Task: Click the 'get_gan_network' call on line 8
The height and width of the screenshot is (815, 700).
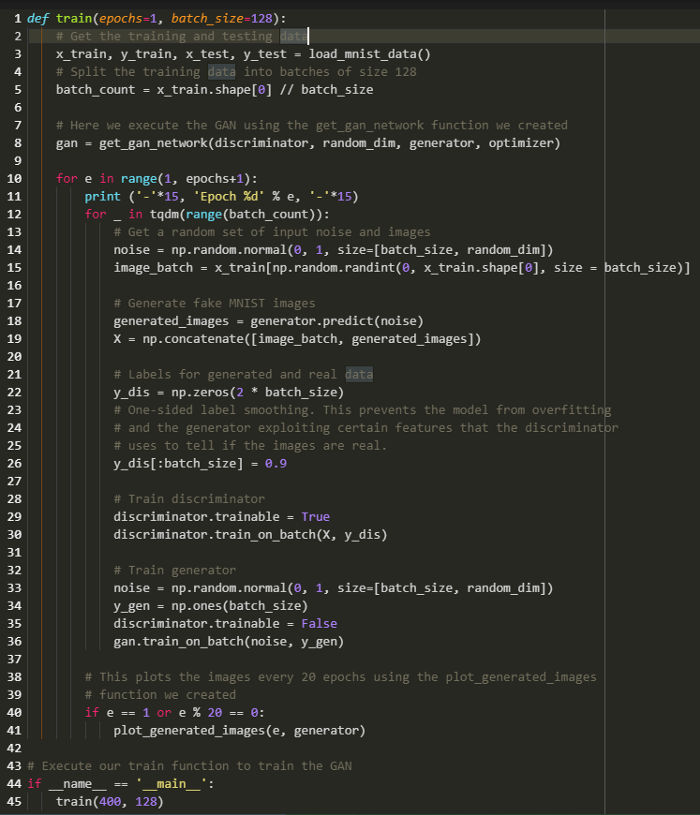Action: [153, 143]
